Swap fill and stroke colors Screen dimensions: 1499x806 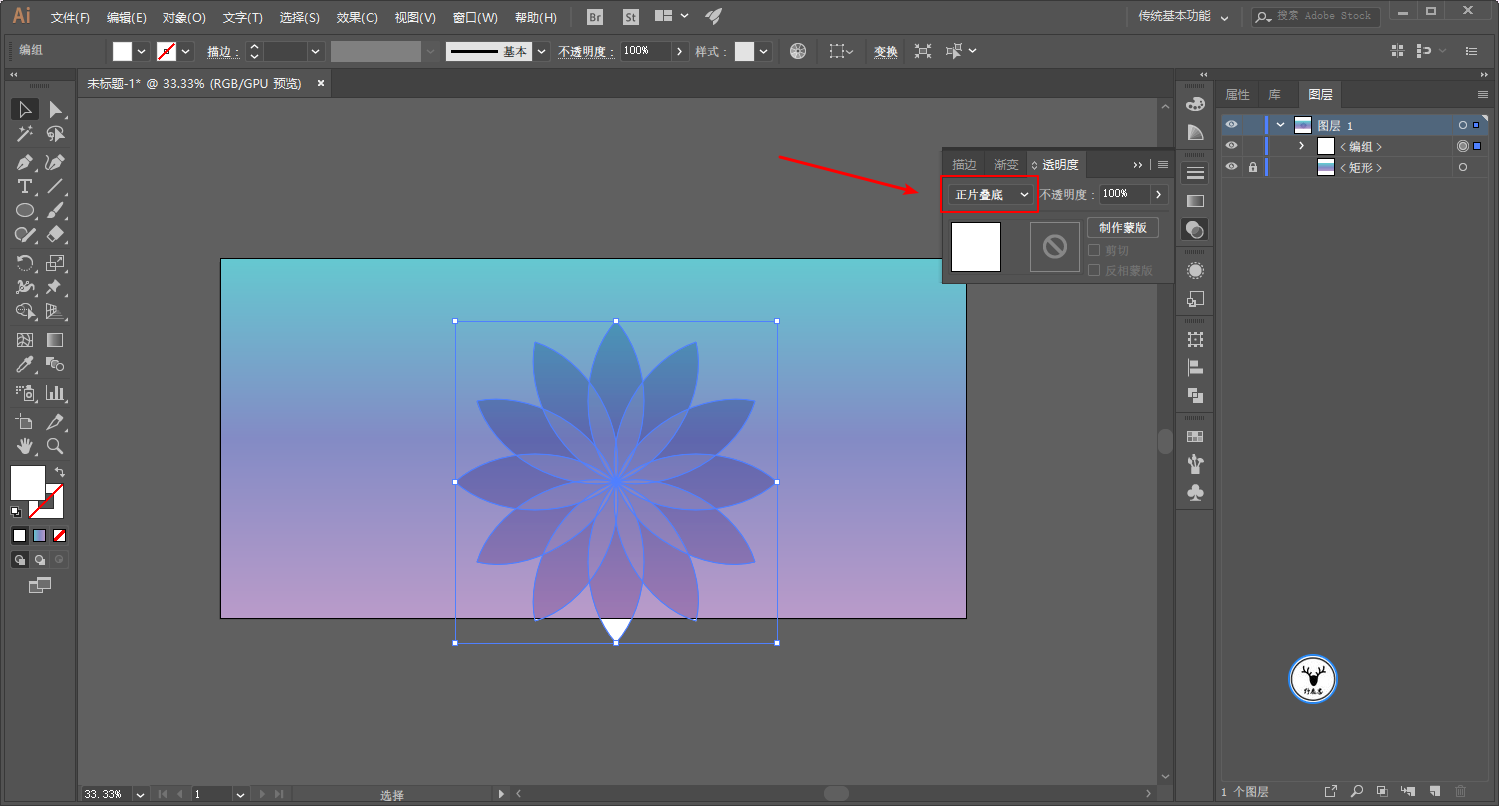pyautogui.click(x=60, y=472)
